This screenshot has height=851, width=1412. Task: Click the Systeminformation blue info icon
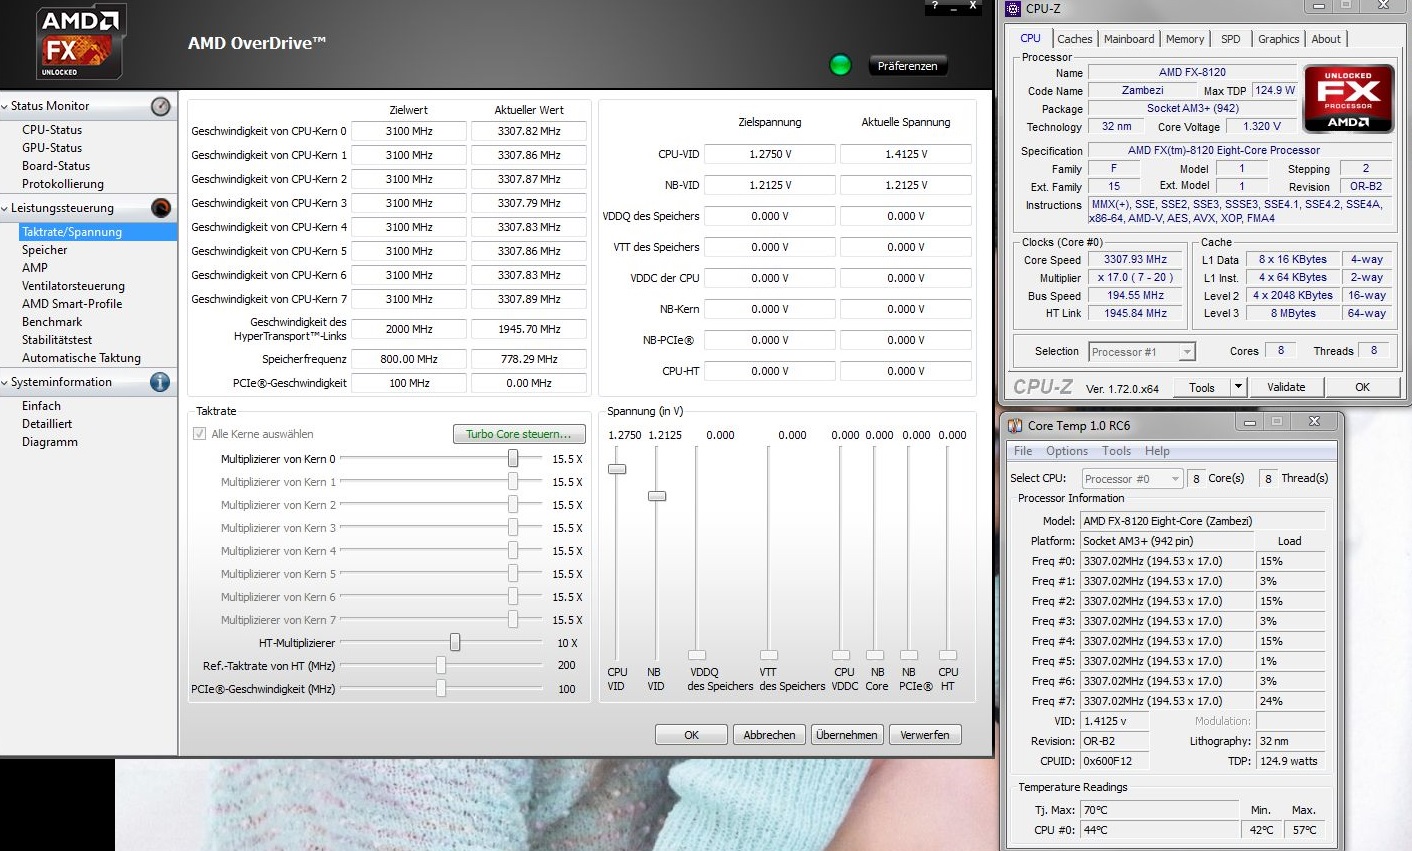pos(160,382)
